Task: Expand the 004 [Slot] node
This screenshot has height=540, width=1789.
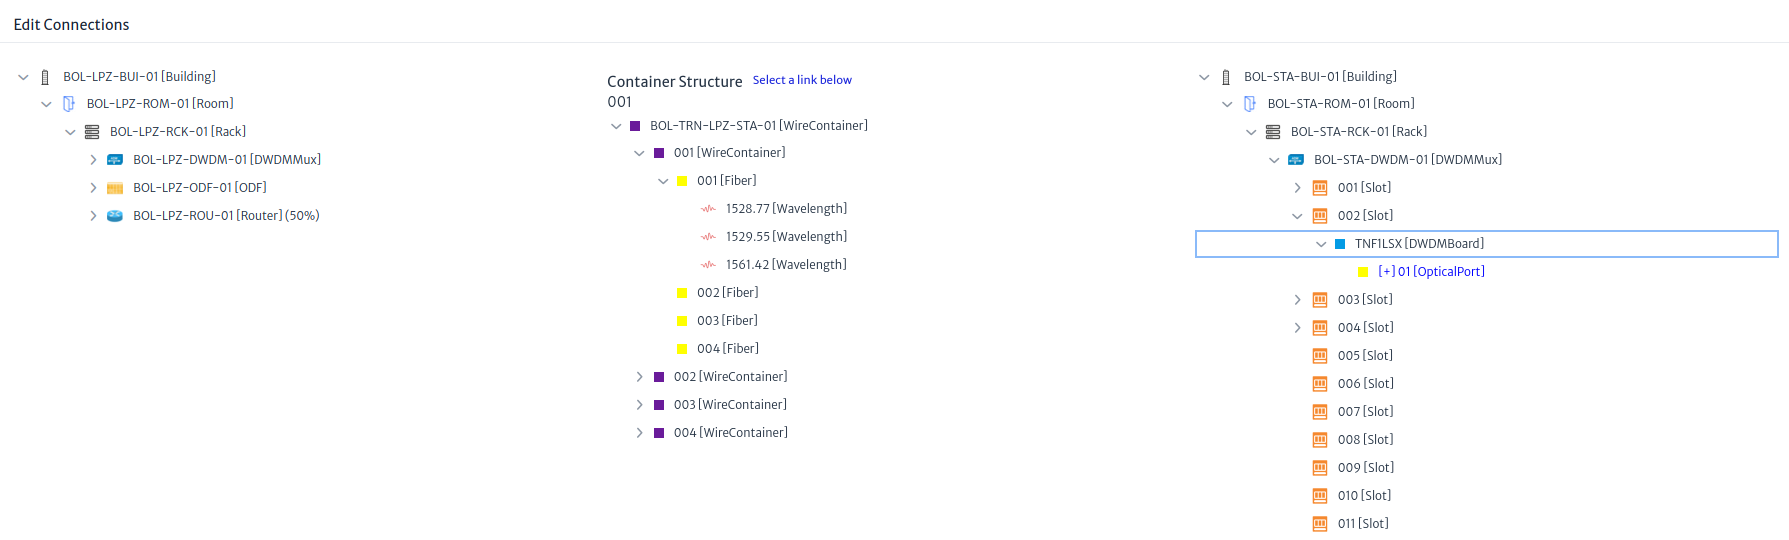Action: click(1297, 328)
